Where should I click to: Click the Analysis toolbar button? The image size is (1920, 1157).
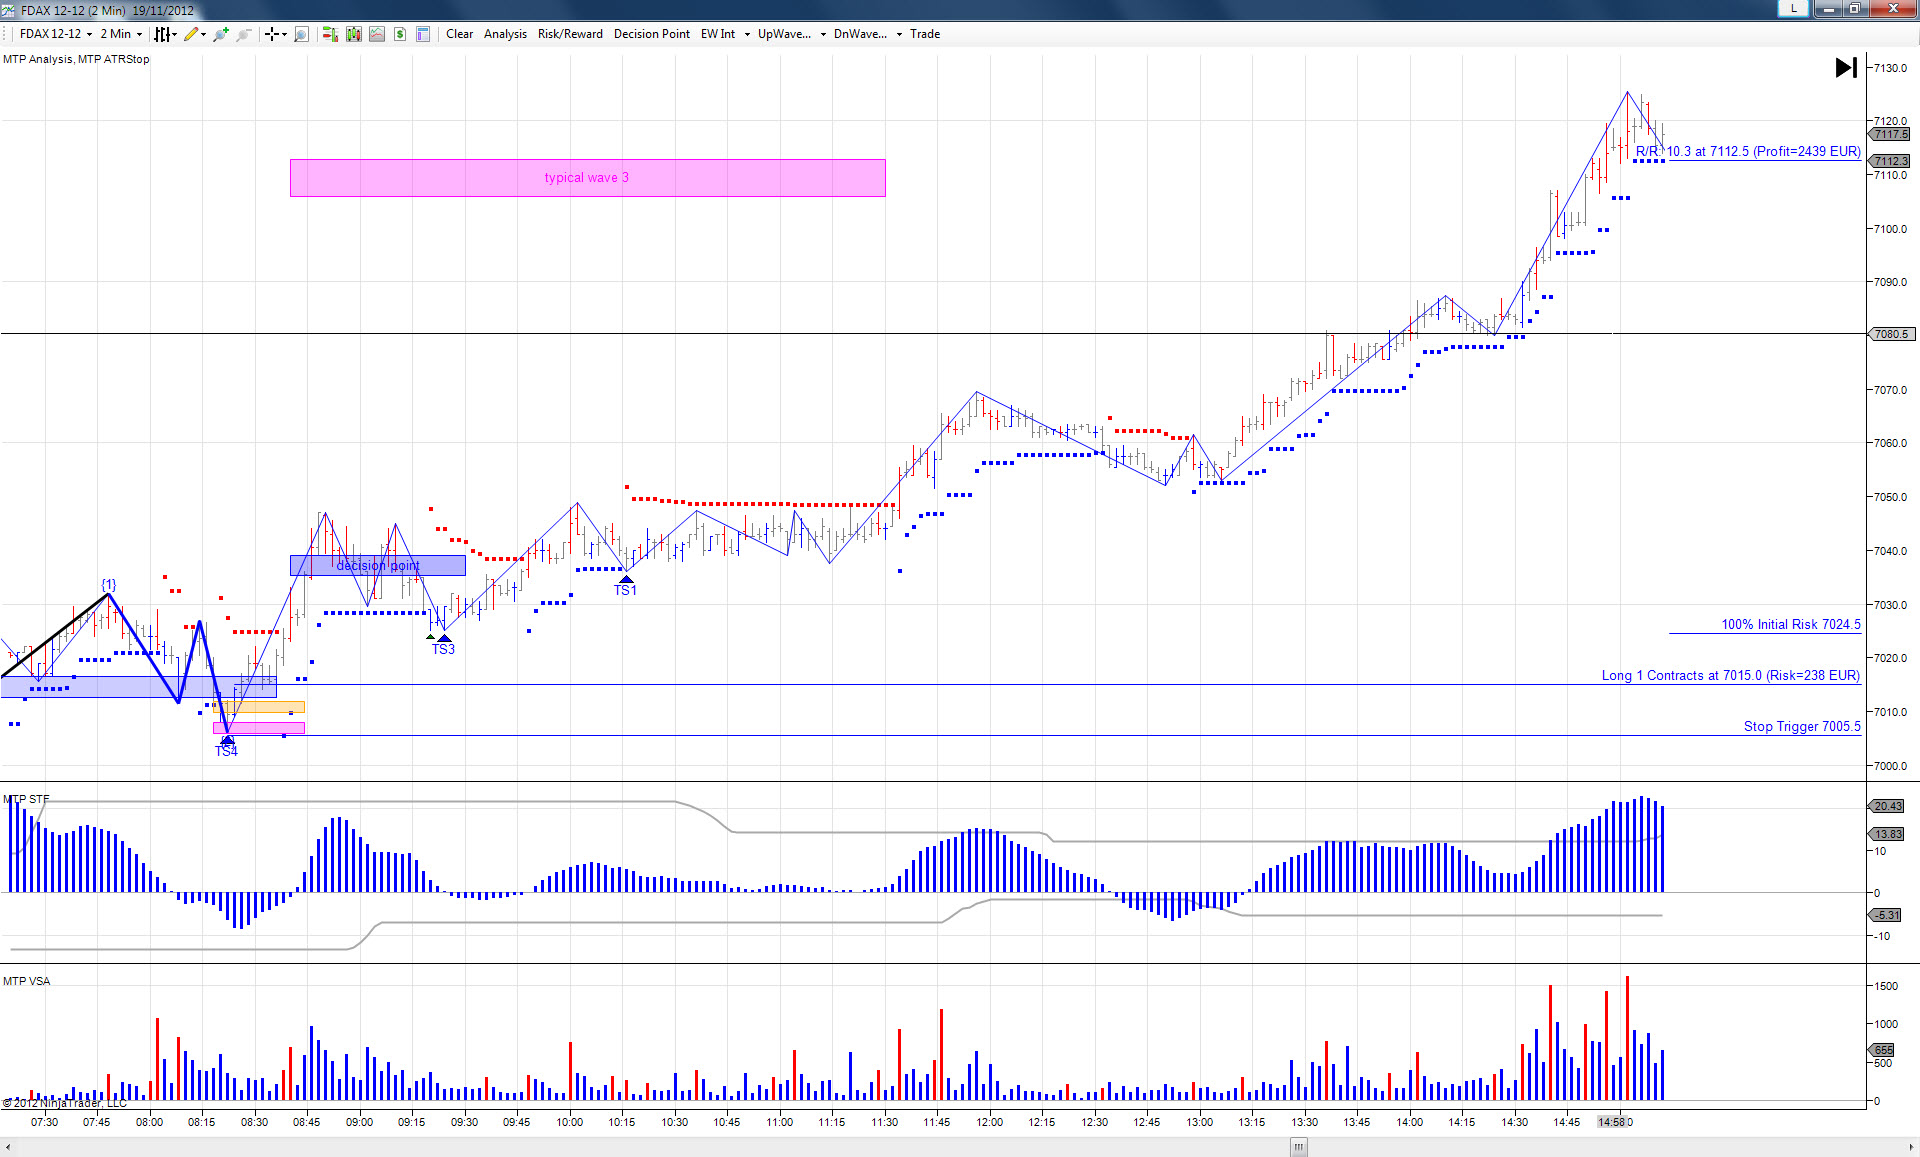pyautogui.click(x=505, y=34)
